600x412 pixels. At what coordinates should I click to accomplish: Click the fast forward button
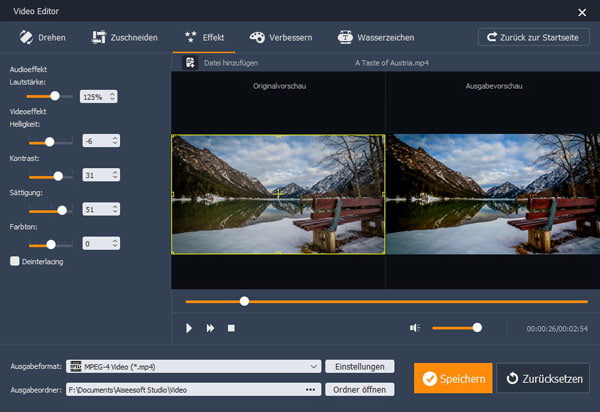(210, 327)
